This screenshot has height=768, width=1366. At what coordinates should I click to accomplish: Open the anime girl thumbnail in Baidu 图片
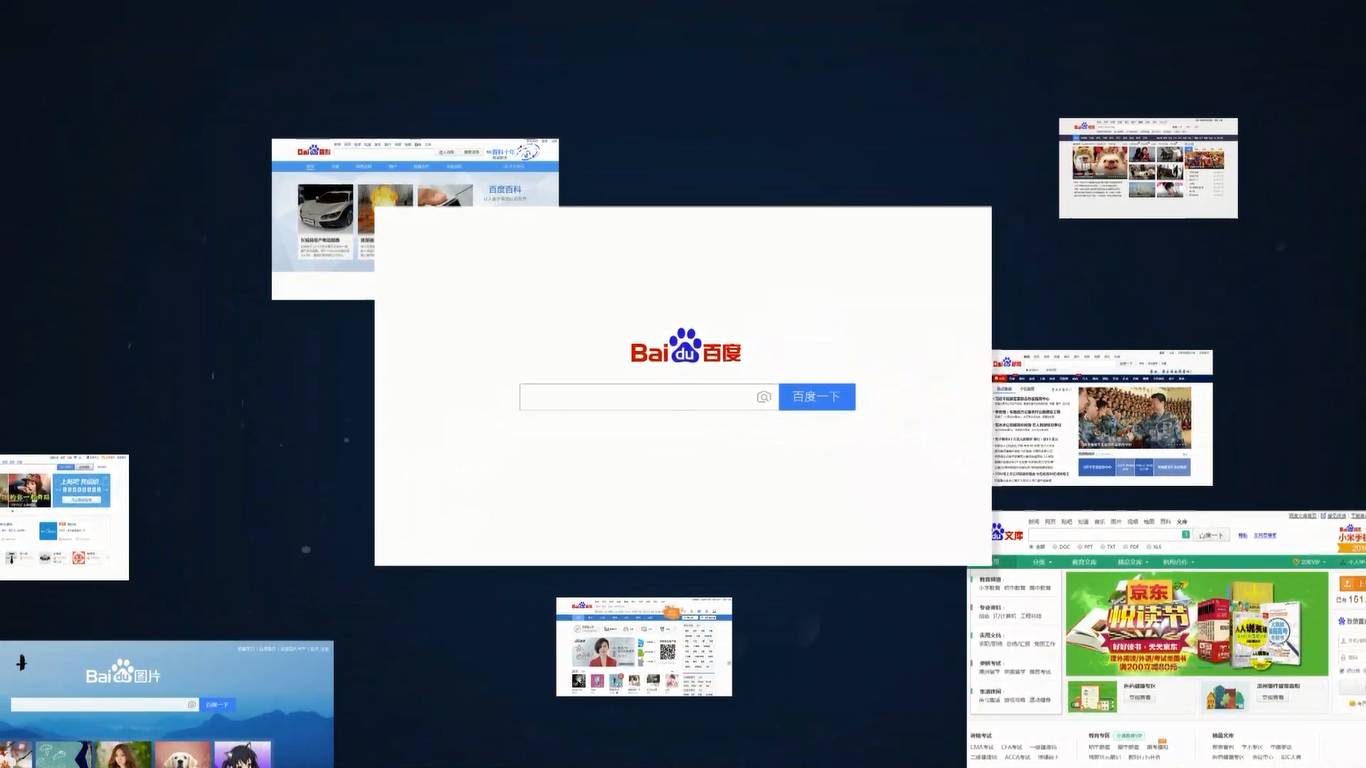(x=242, y=755)
